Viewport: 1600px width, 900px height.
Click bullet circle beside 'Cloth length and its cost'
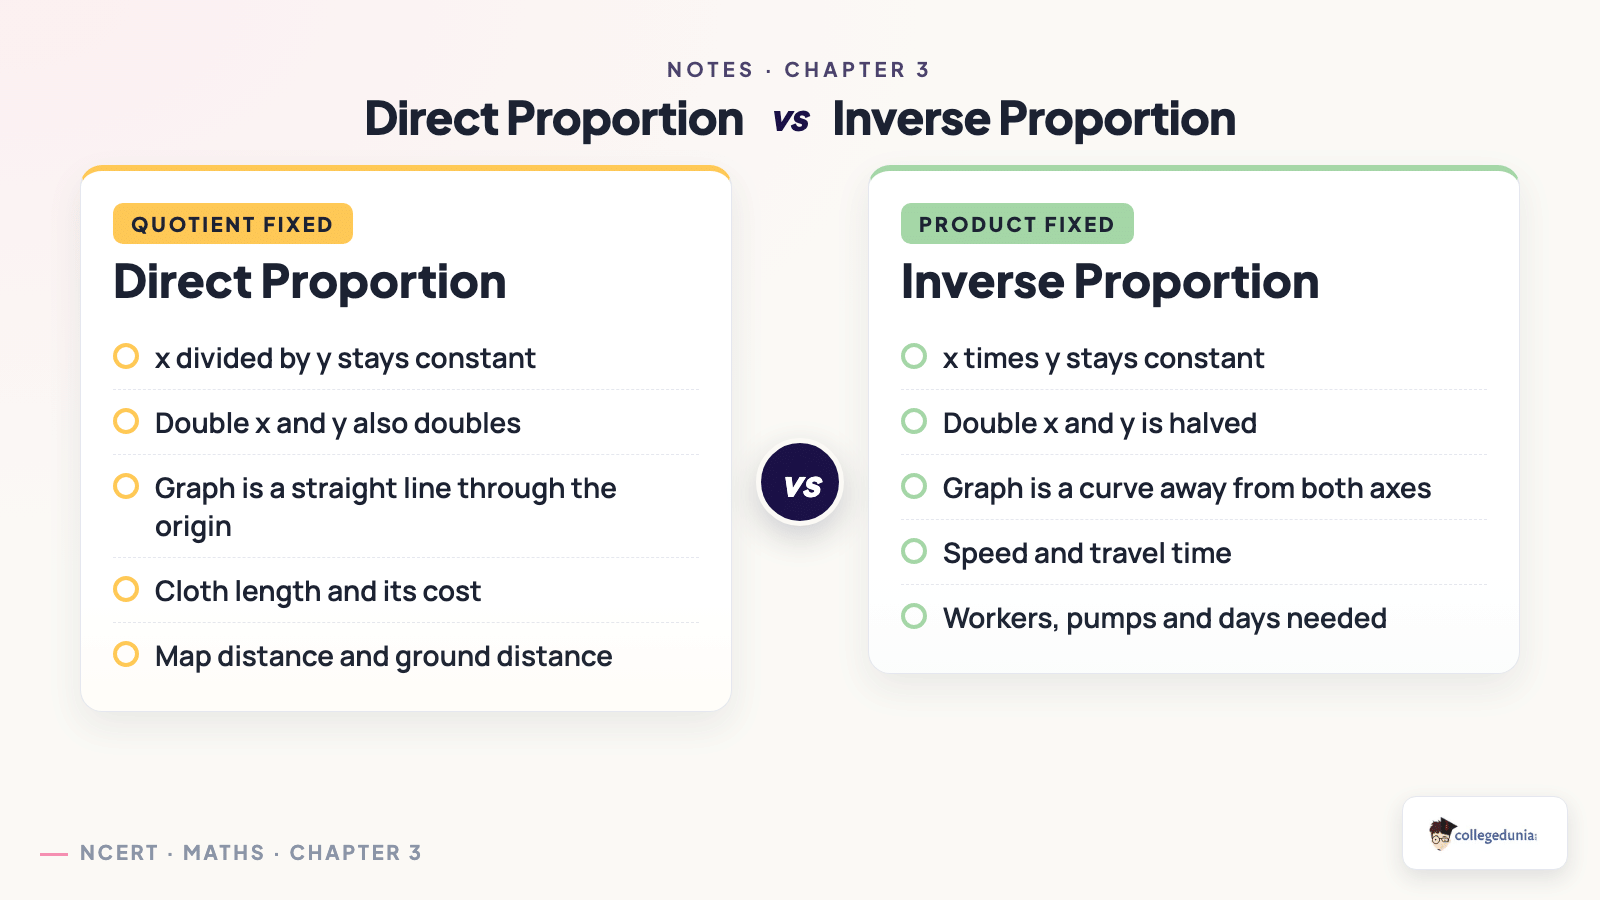pos(126,589)
